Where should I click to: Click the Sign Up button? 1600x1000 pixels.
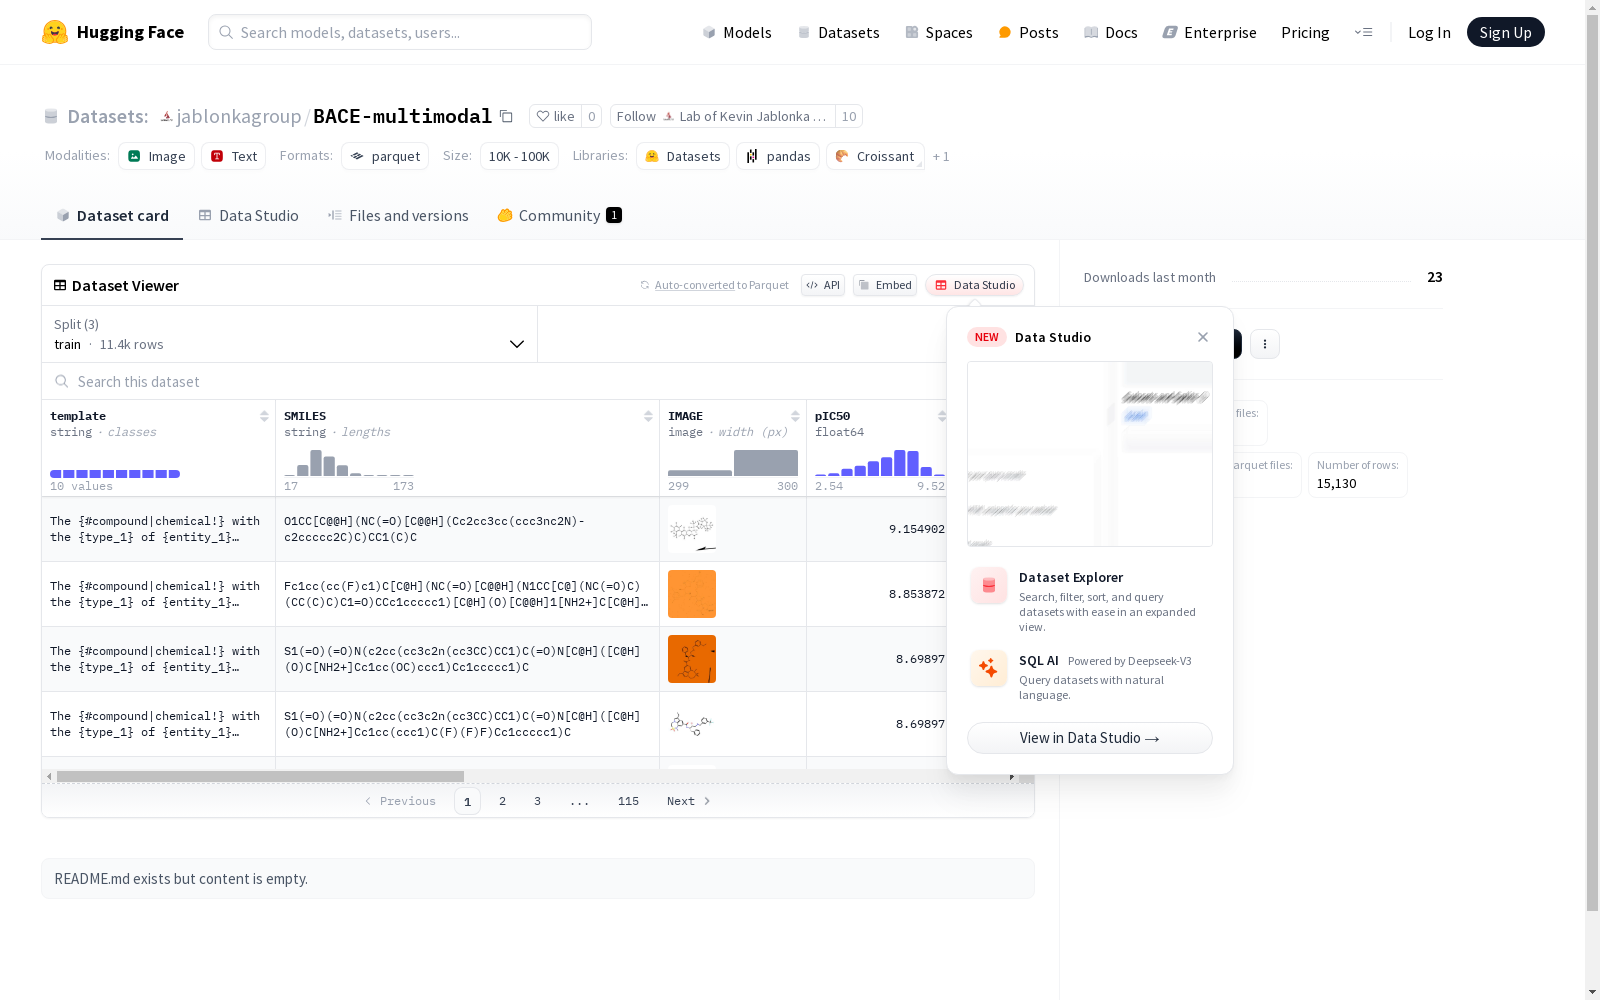(1506, 32)
